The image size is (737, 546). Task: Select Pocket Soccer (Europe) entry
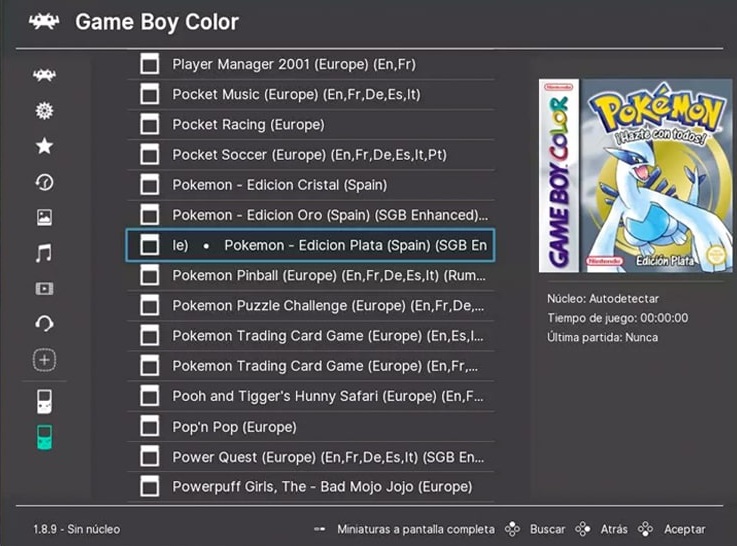(311, 155)
